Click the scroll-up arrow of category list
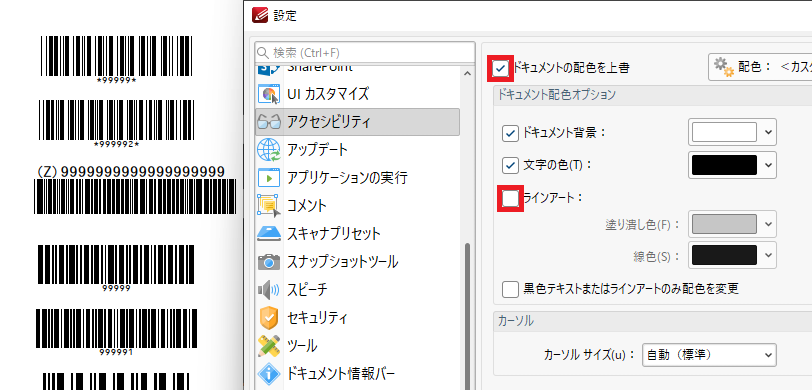The width and height of the screenshot is (812, 390). click(x=468, y=74)
